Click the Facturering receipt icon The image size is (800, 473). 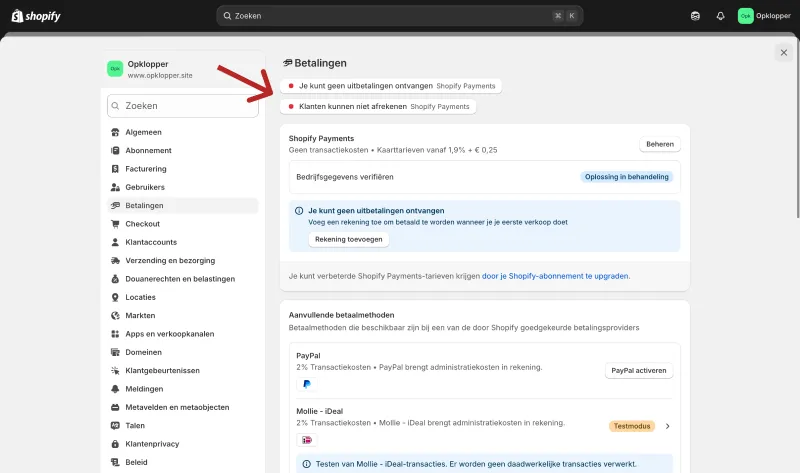coord(115,169)
